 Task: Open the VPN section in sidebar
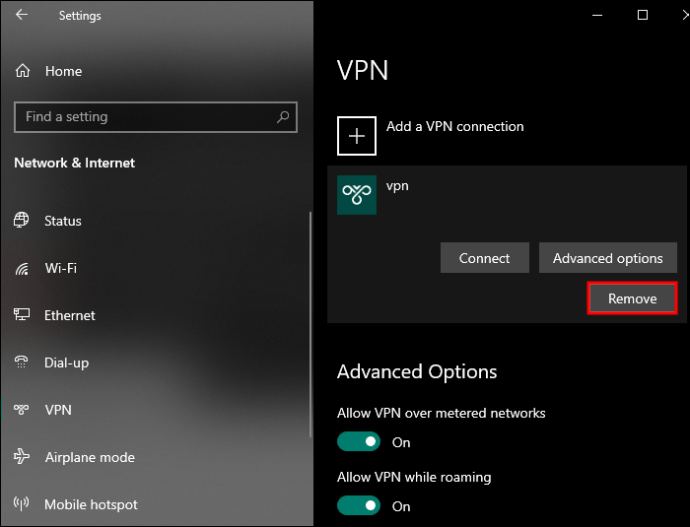(x=57, y=410)
